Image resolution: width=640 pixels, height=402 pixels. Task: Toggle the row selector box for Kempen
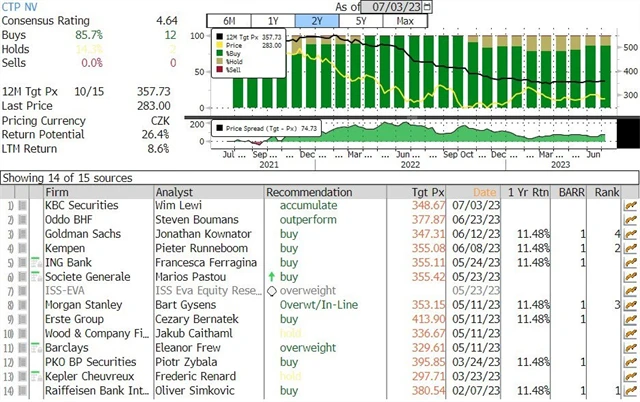(x=22, y=248)
